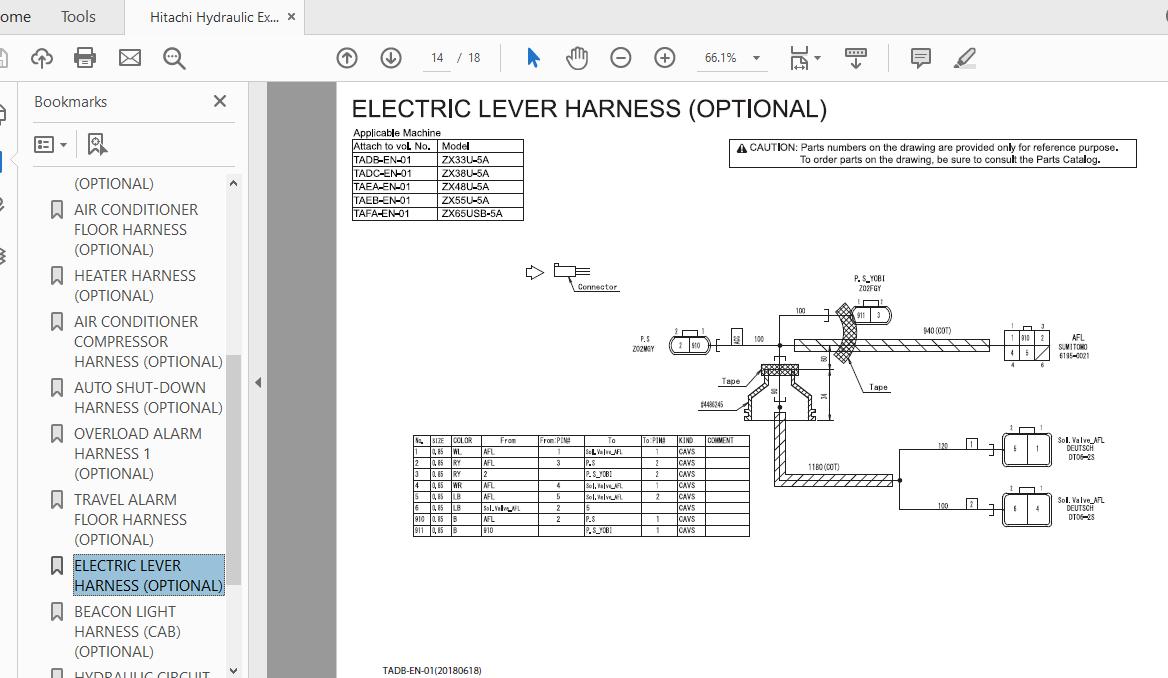
Task: Open the find text magnifier icon
Action: [x=174, y=58]
